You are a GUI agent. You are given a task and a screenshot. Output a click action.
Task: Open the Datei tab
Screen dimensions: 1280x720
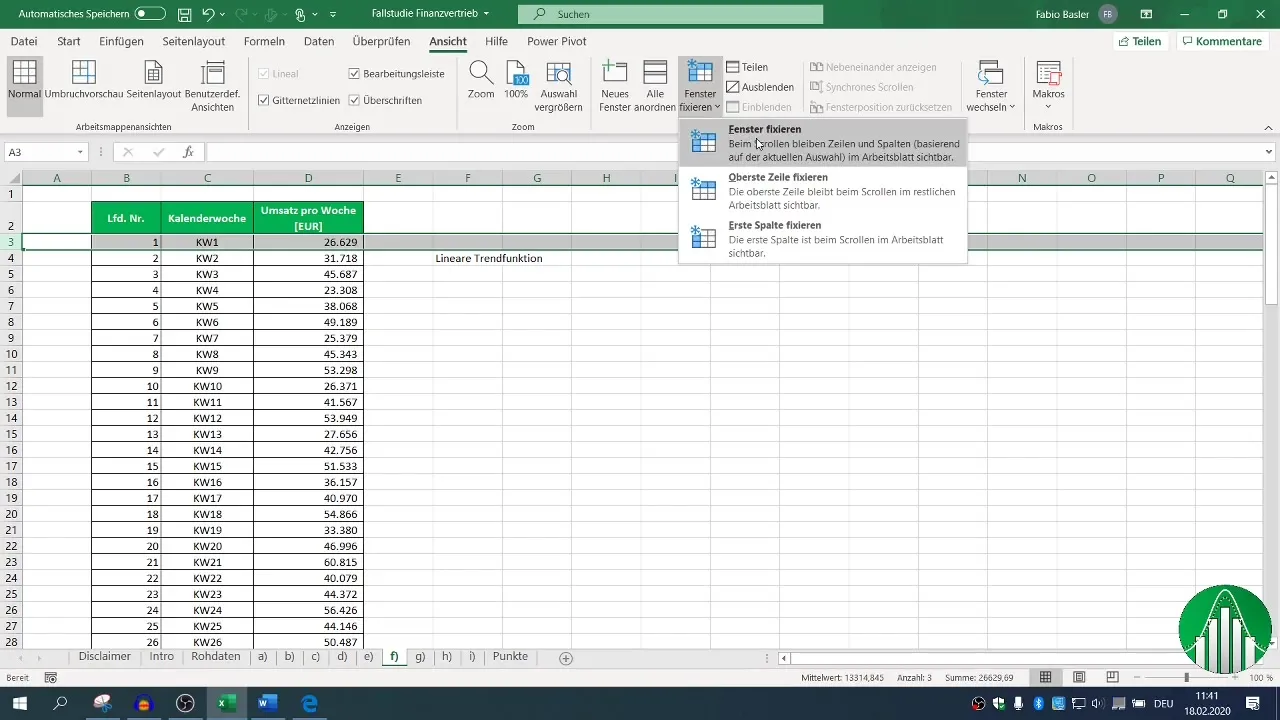click(x=24, y=41)
